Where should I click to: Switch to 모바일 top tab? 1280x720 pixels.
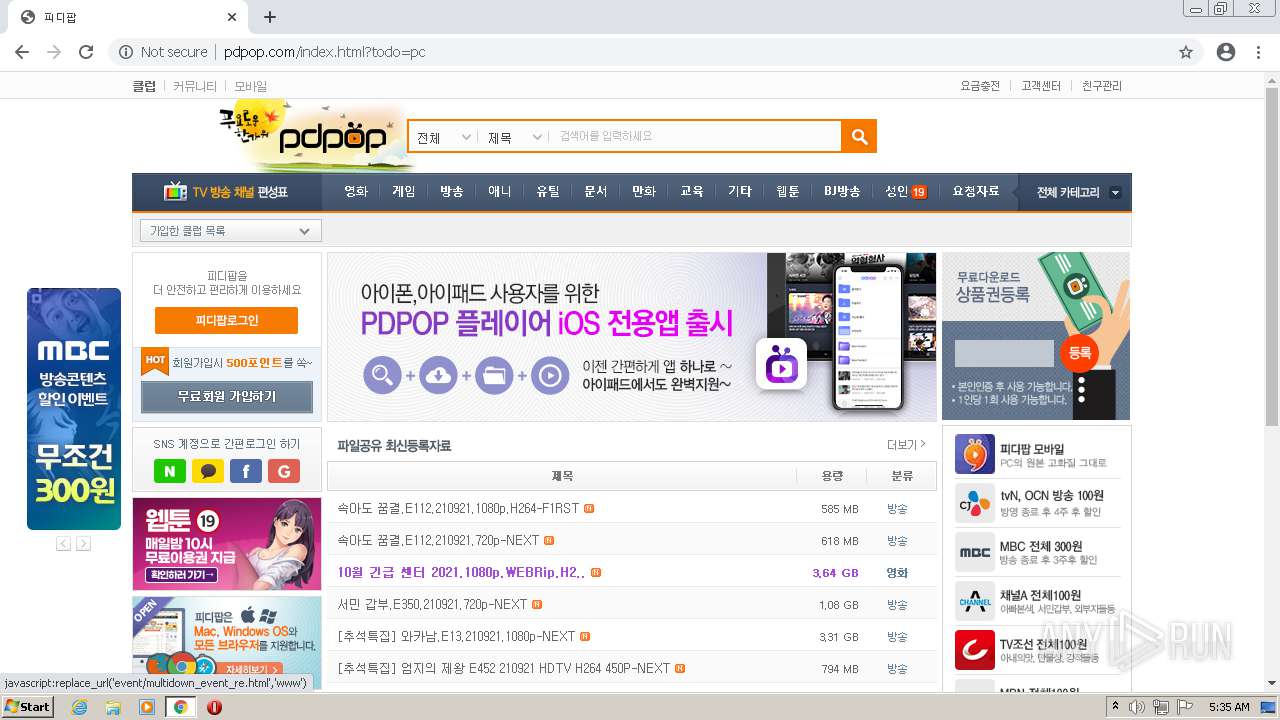251,86
